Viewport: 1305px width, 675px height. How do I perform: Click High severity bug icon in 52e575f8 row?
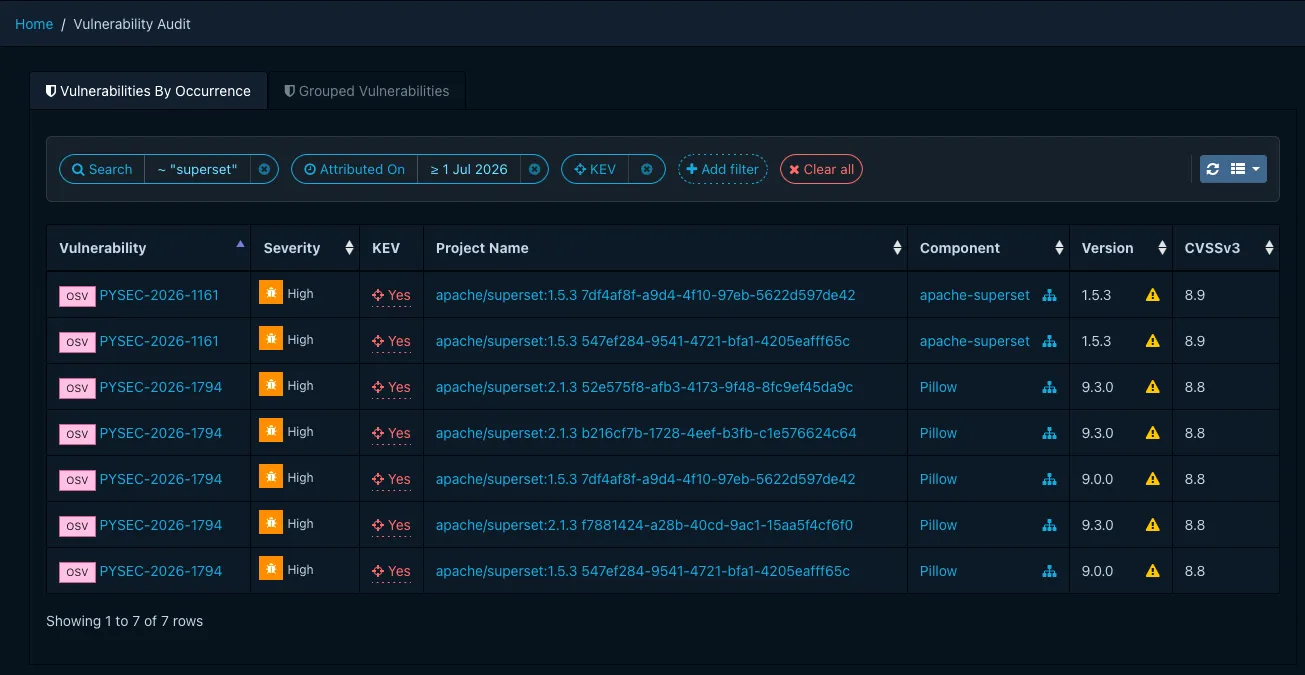coord(271,384)
